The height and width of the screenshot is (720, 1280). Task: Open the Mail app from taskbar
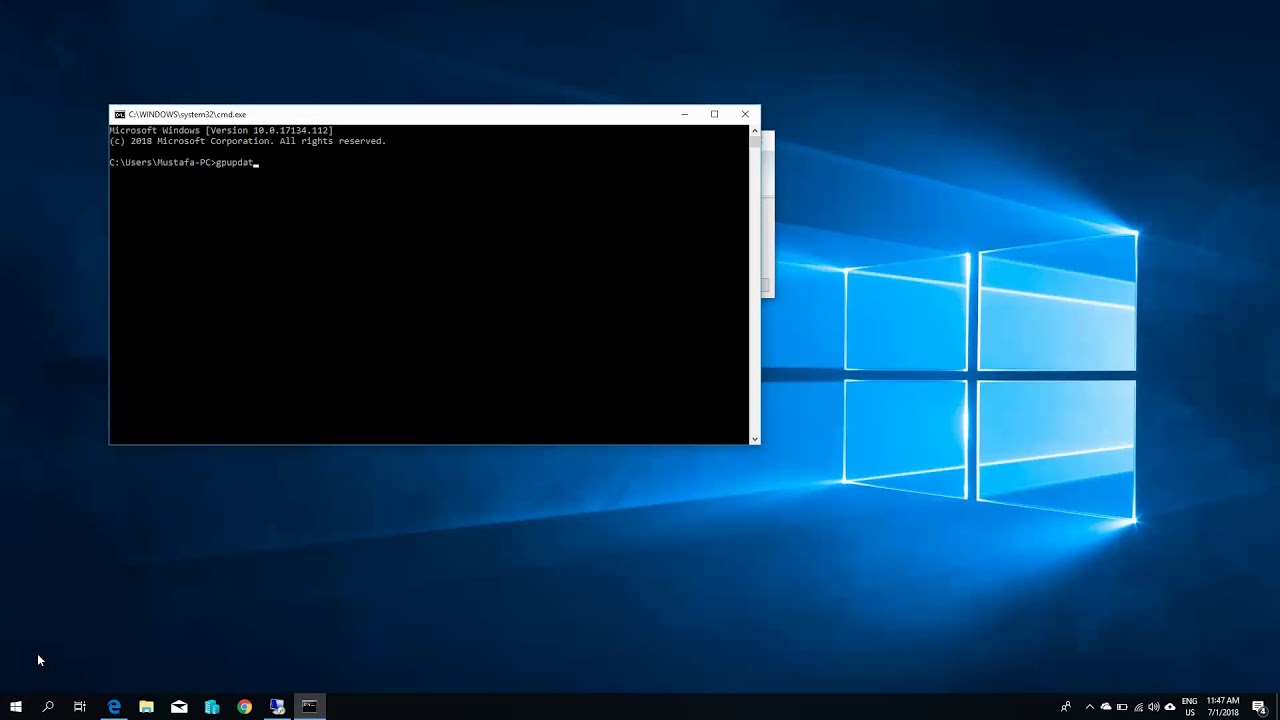point(179,707)
